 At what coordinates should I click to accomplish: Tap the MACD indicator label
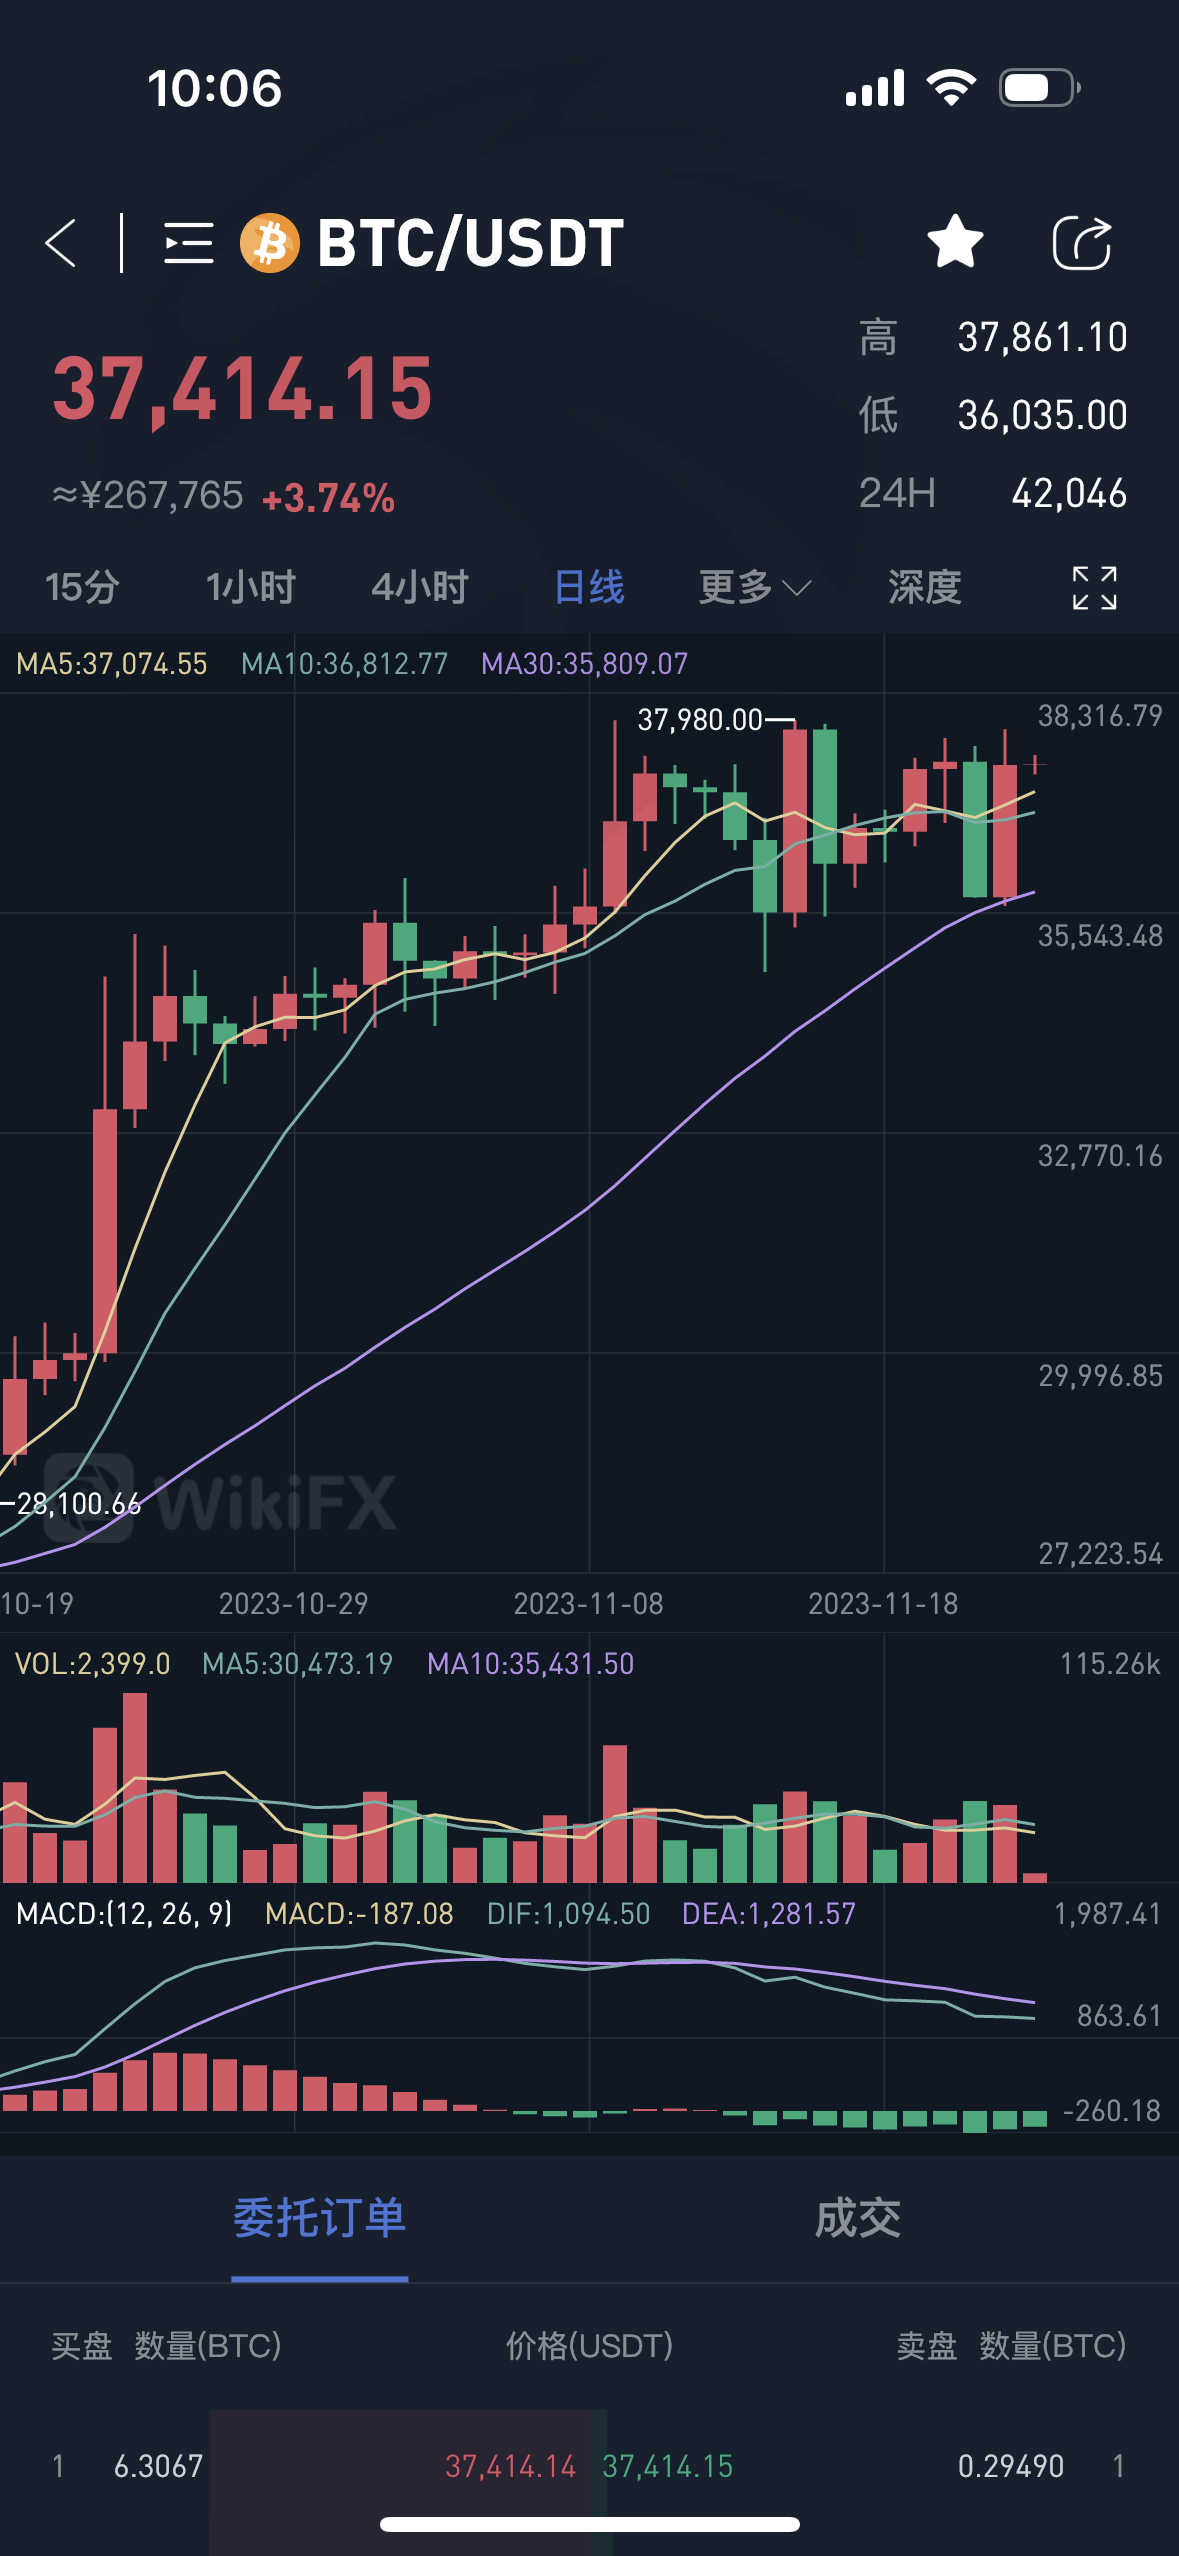tap(124, 1914)
